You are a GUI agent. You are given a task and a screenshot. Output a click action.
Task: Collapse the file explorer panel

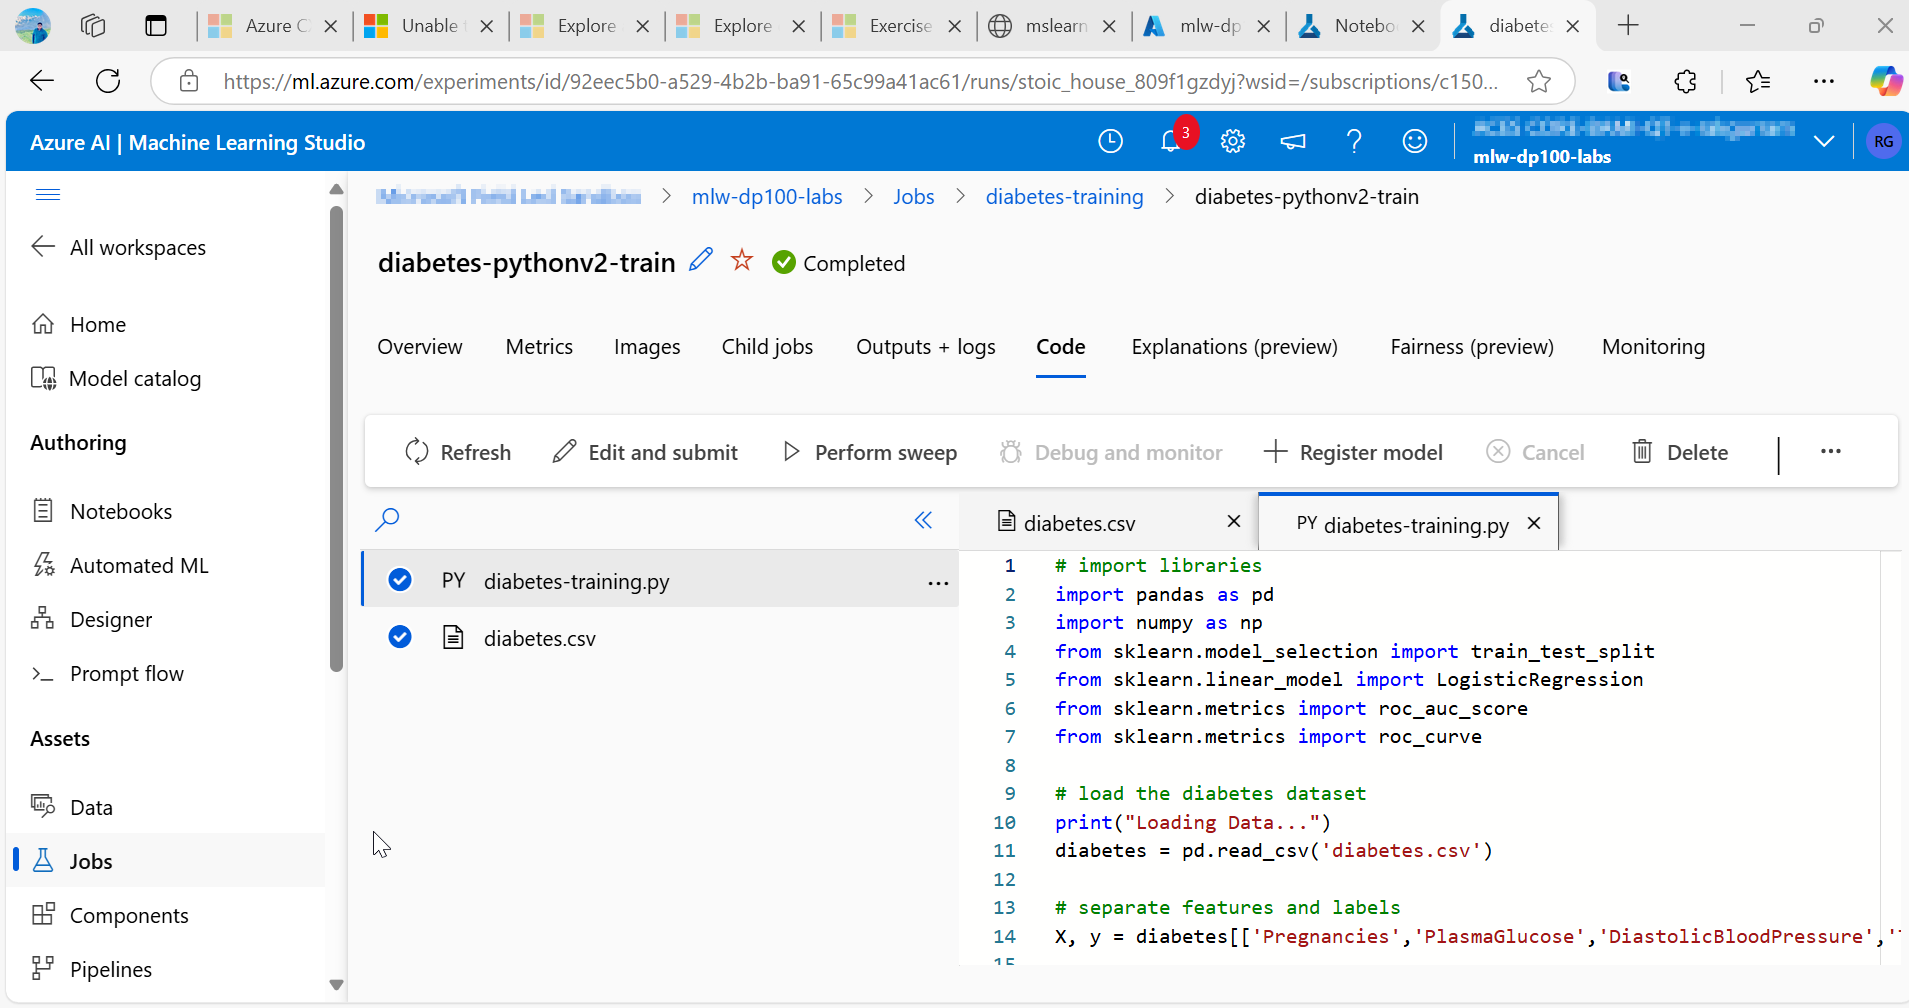tap(923, 520)
